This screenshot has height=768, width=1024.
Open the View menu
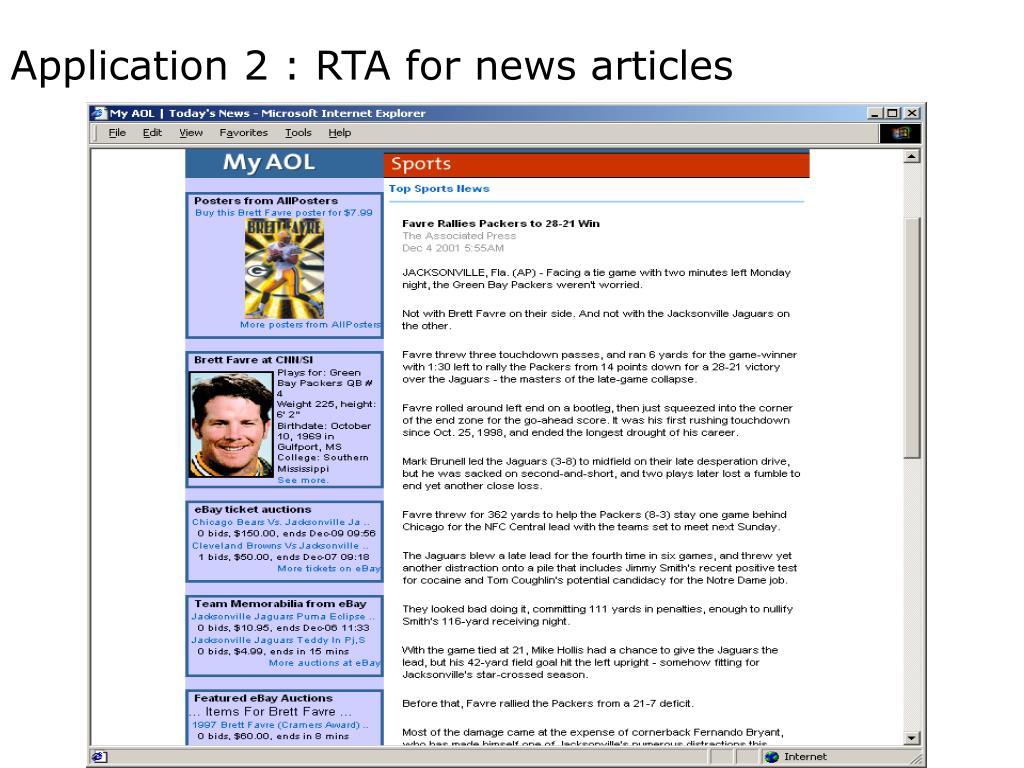click(191, 133)
